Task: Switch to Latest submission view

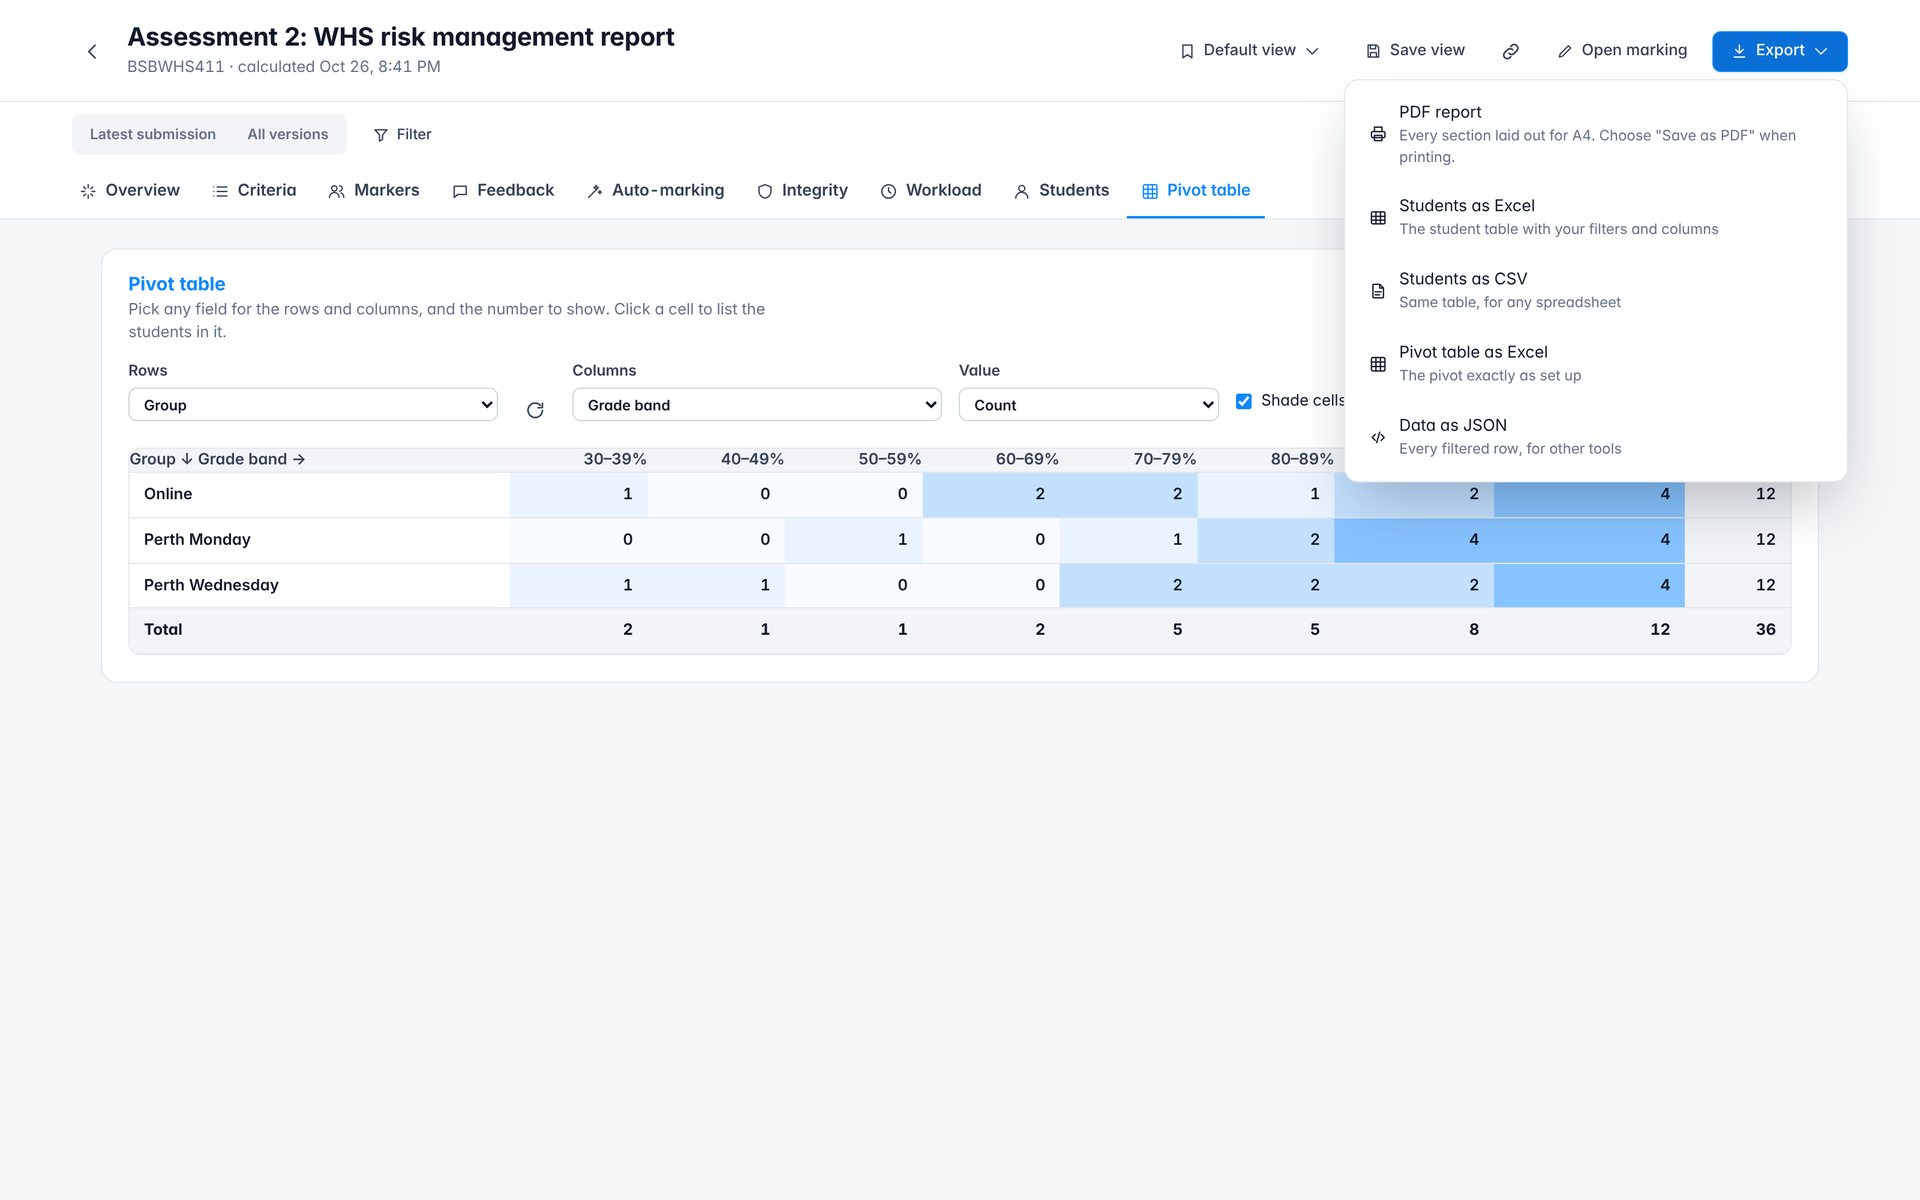Action: coord(153,134)
